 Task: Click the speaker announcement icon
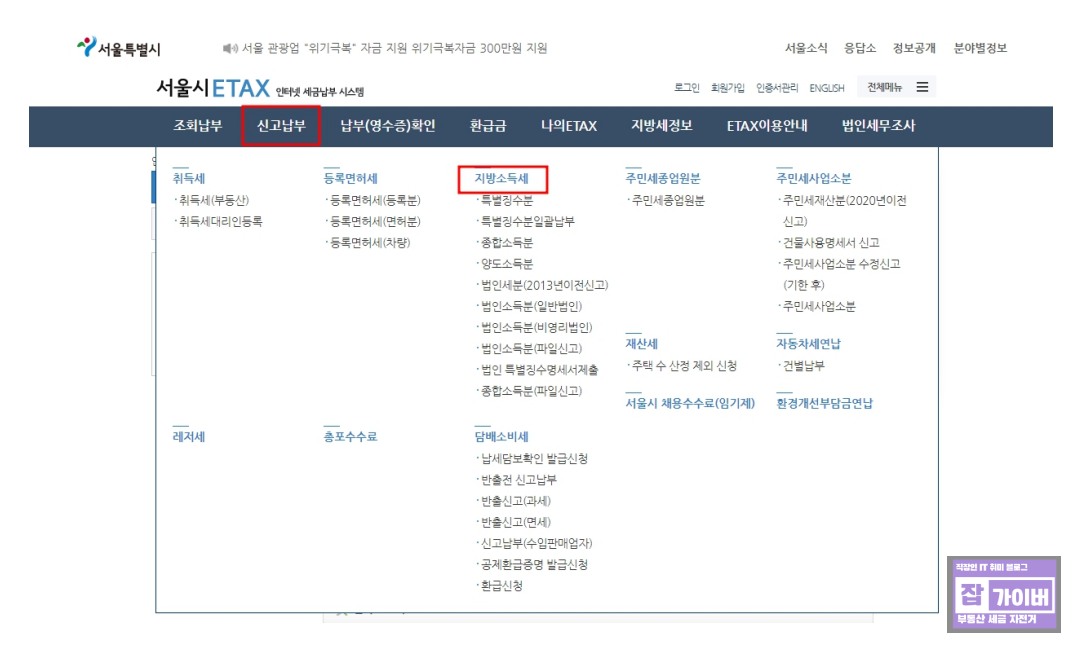(230, 48)
